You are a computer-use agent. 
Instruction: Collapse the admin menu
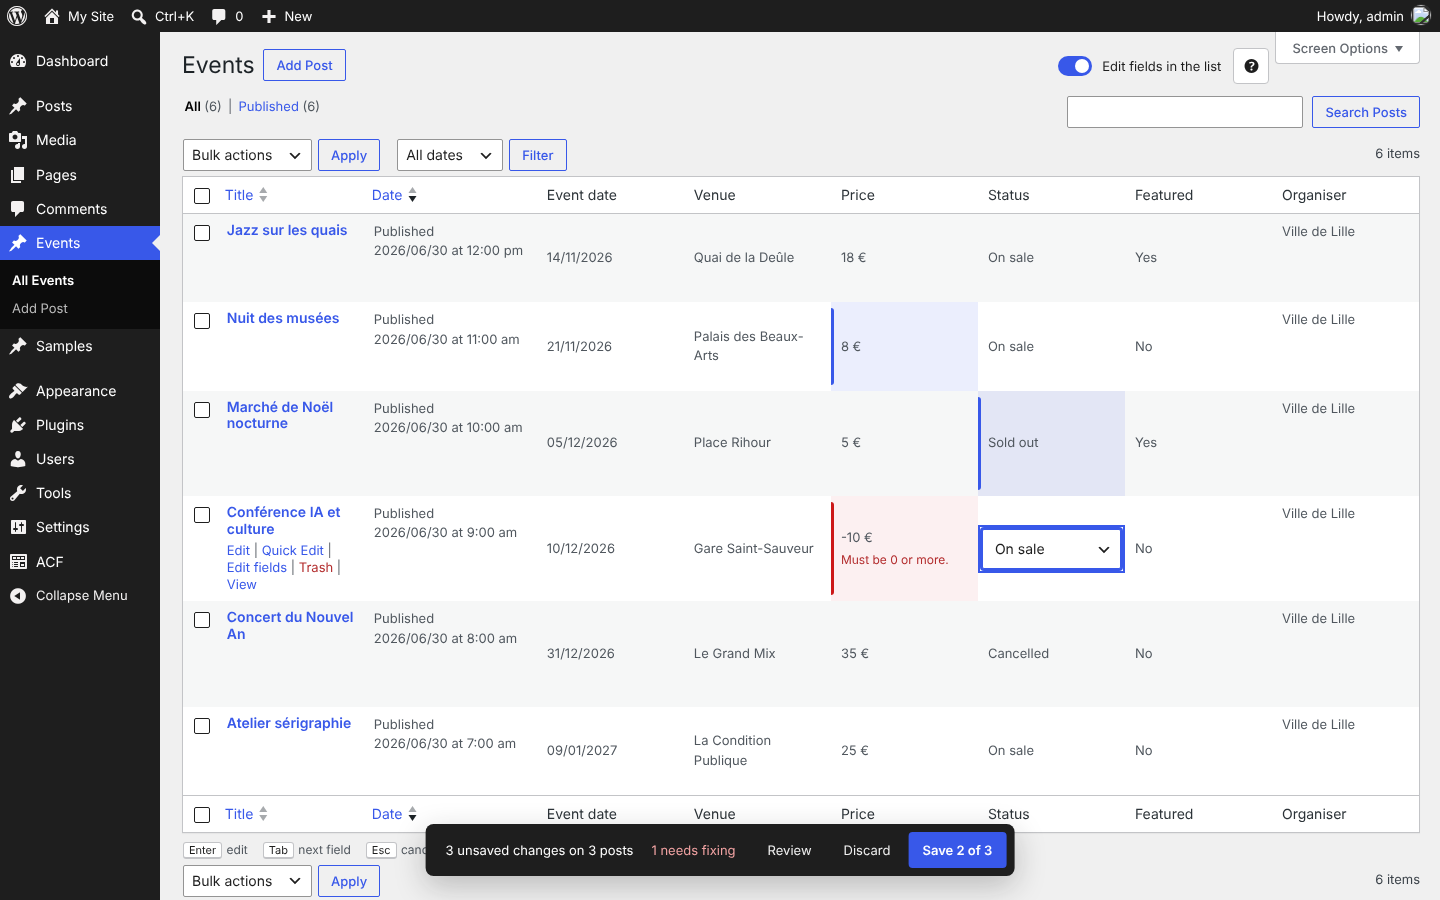click(80, 596)
